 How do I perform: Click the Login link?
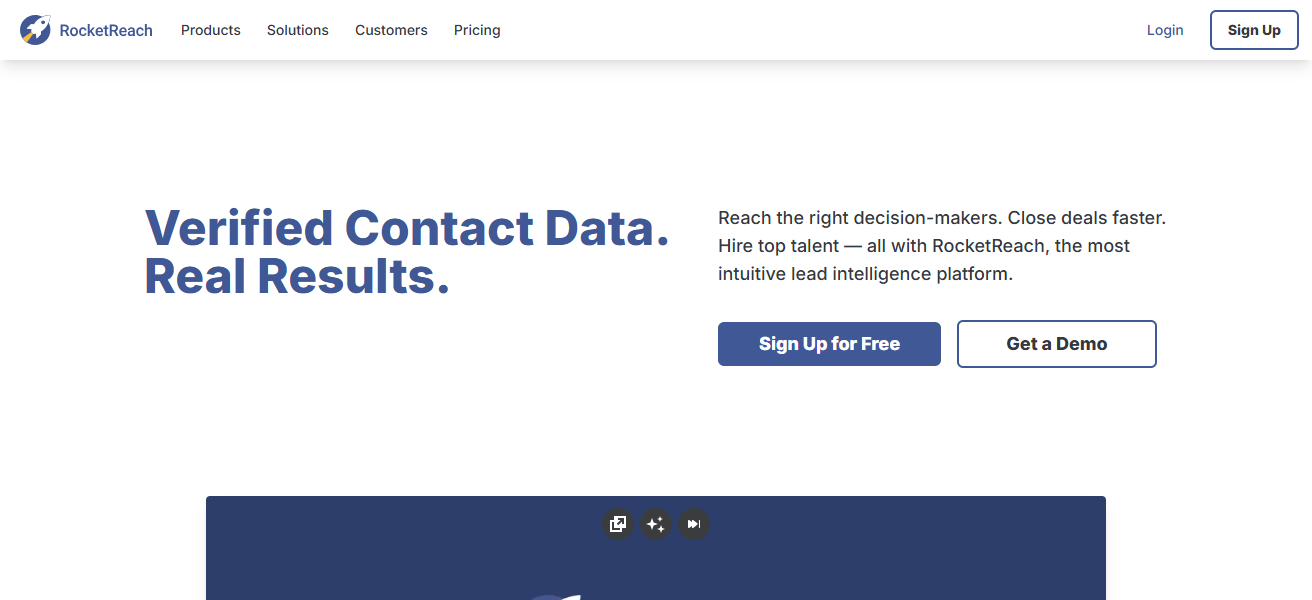tap(1164, 30)
